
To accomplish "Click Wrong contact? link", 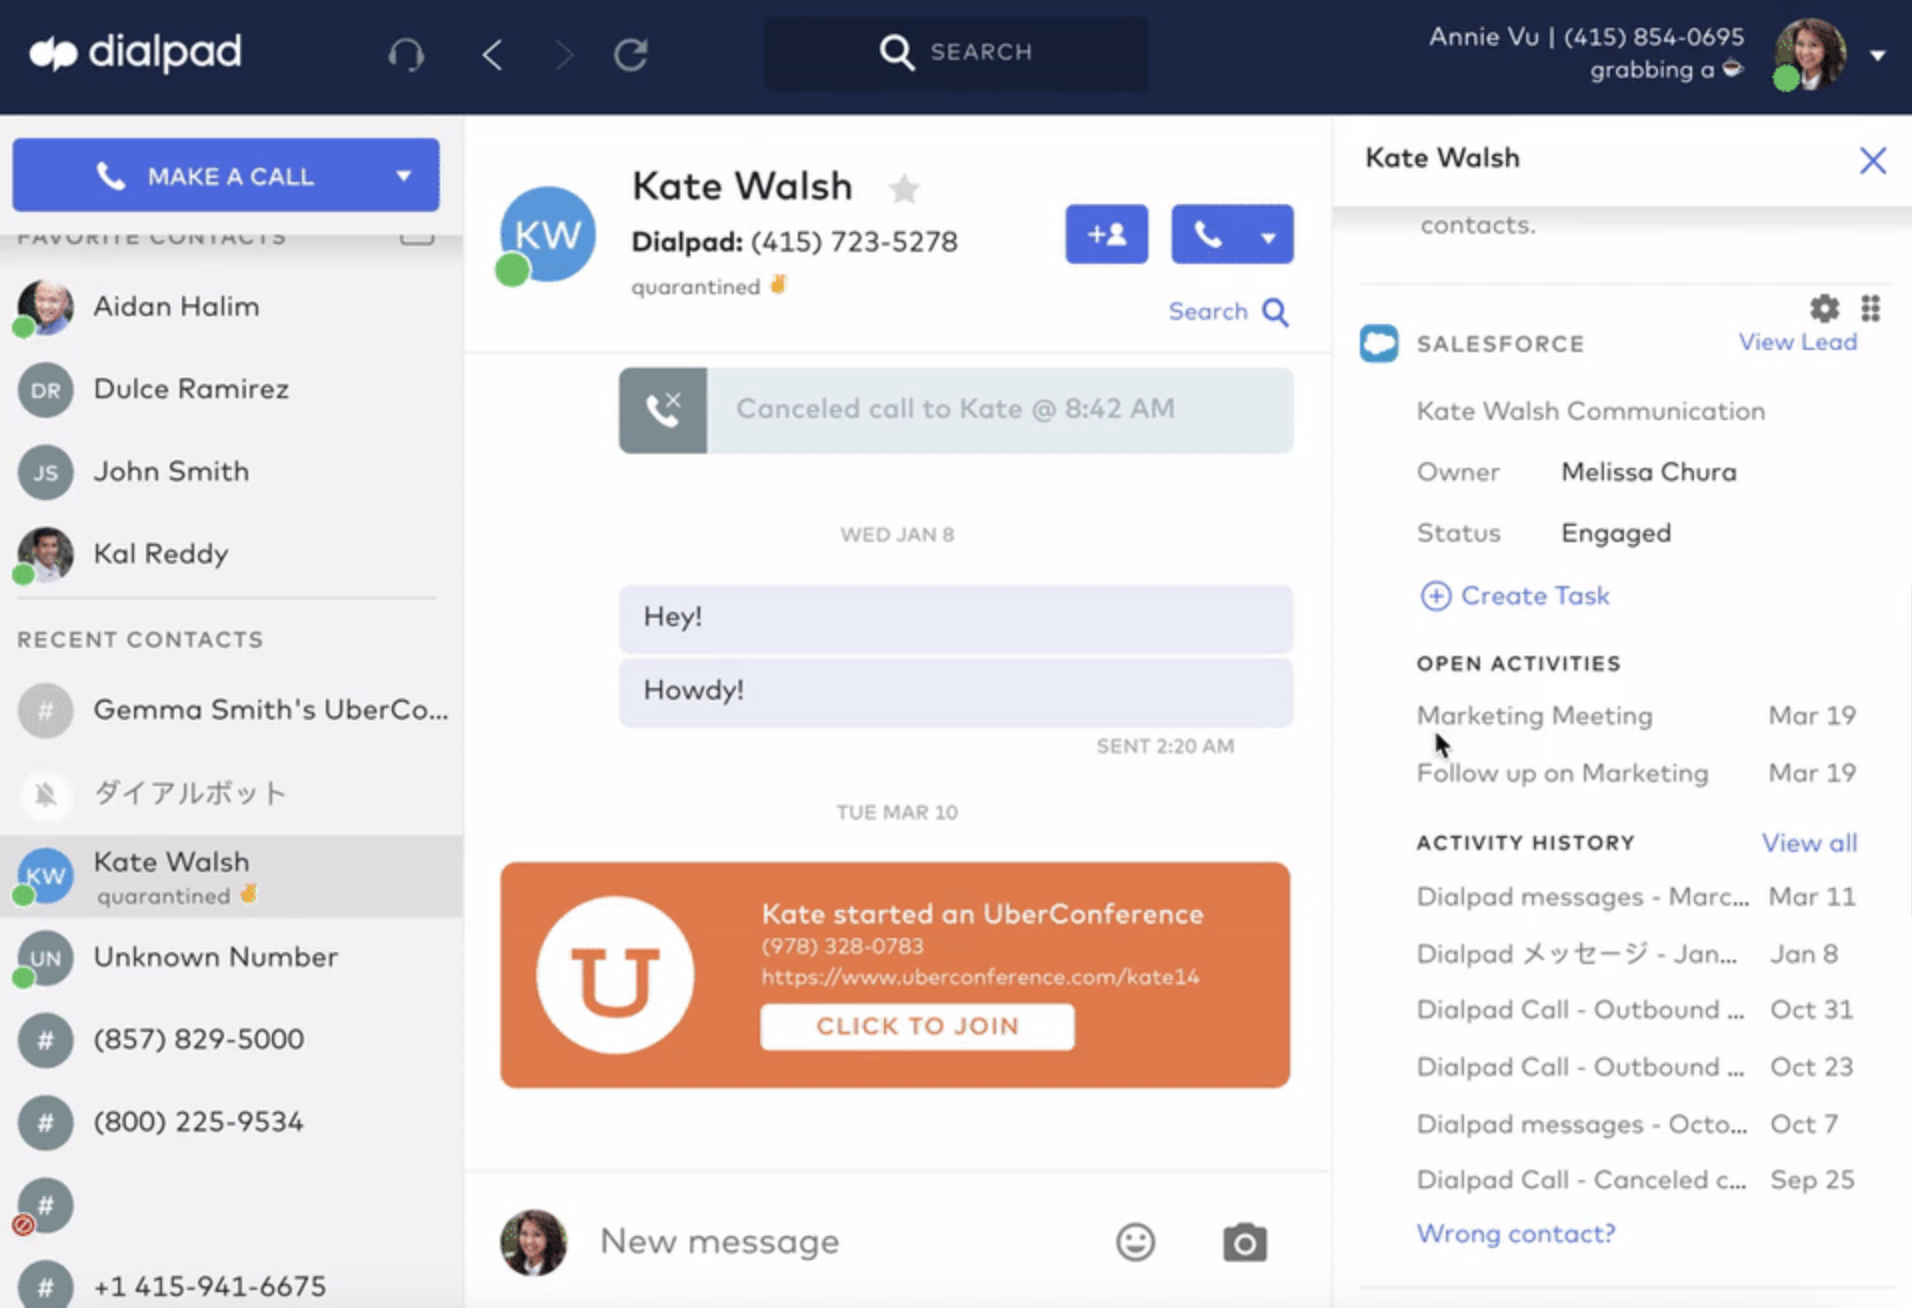I will tap(1516, 1234).
